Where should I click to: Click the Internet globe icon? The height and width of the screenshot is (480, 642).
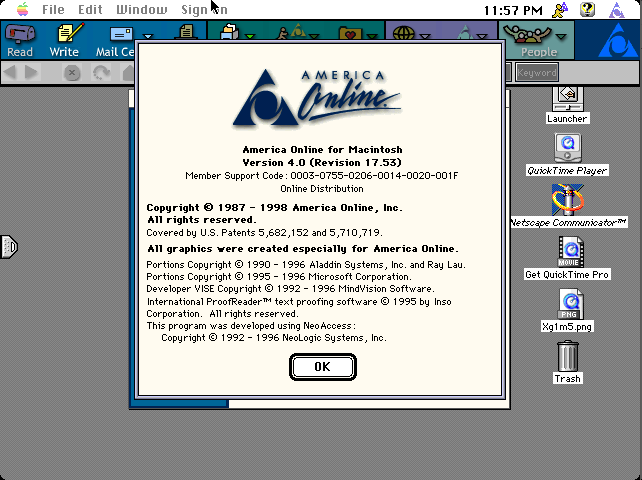point(404,33)
